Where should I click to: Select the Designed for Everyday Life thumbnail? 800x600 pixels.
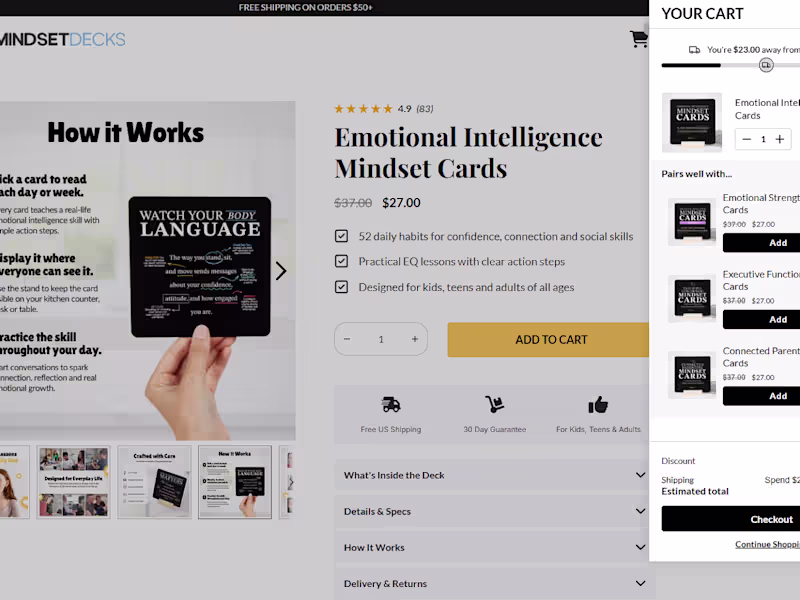[73, 482]
